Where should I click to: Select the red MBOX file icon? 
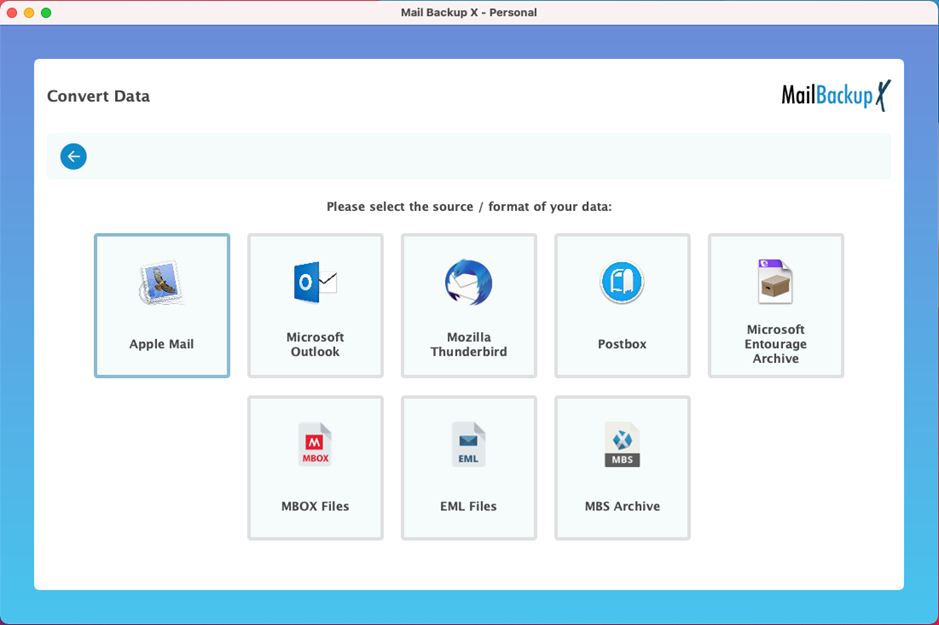315,444
